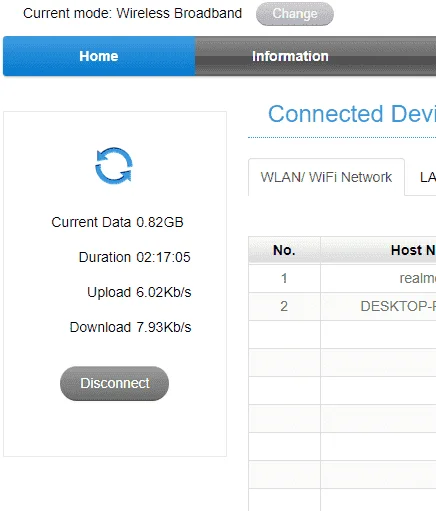Click the blue refresh sync icon

(114, 166)
